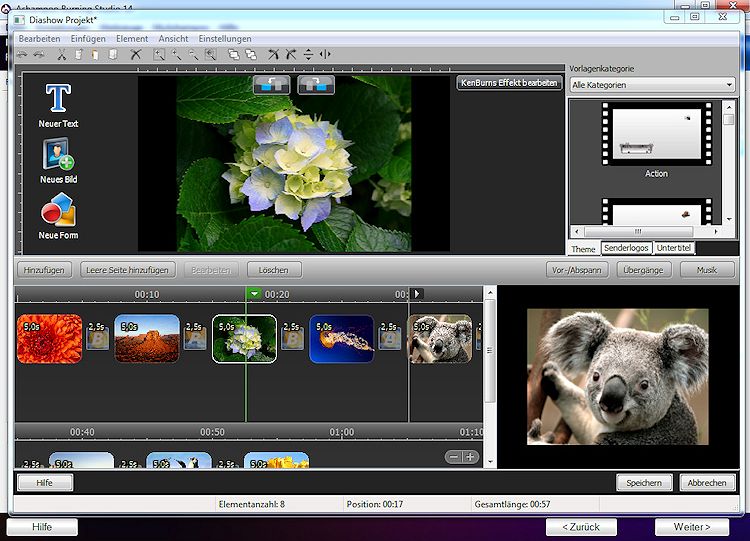Click the undo arrow in the toolbar
This screenshot has height=541, width=750.
pos(23,54)
